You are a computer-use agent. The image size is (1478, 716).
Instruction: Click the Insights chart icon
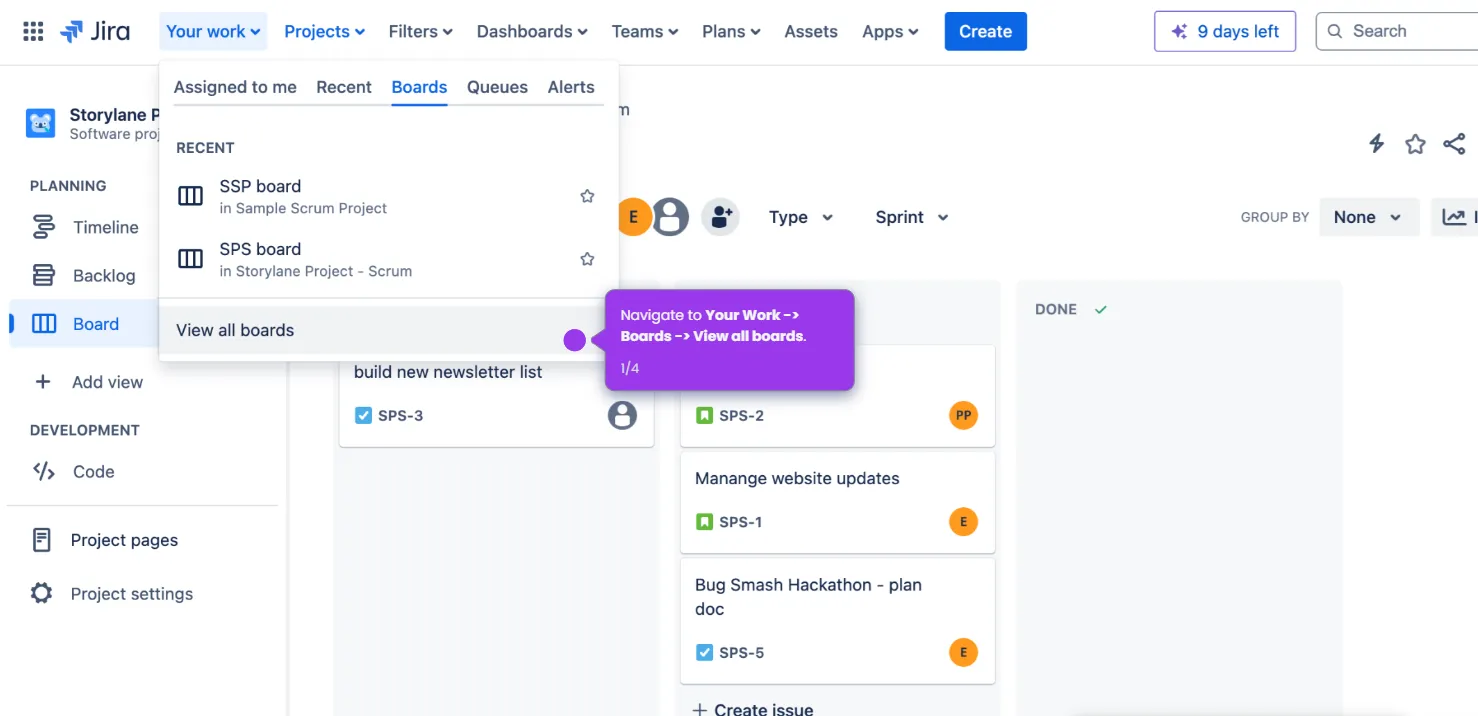[x=1455, y=217]
